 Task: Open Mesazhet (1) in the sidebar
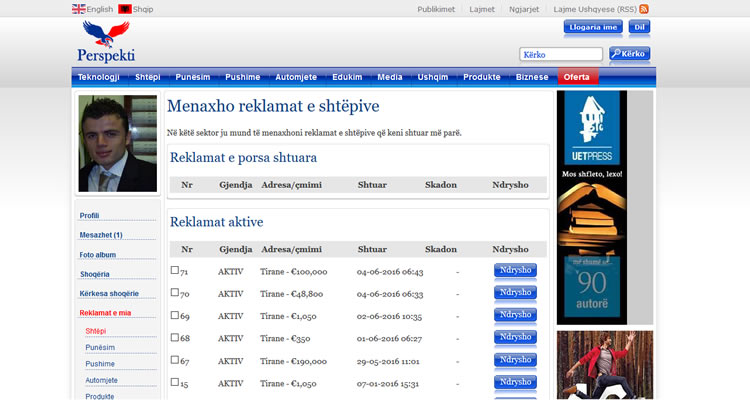[101, 235]
